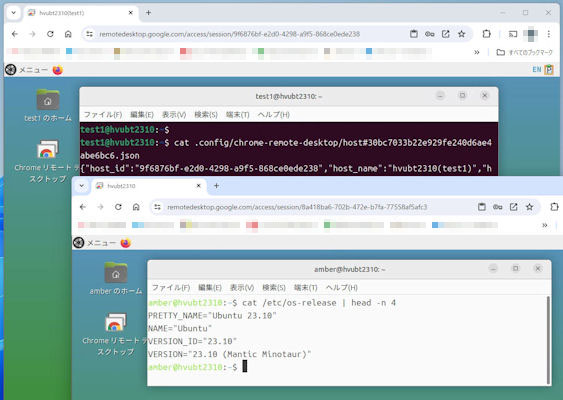
Task: Close the hvubt2310 tab in the front window
Action: pyautogui.click(x=199, y=186)
